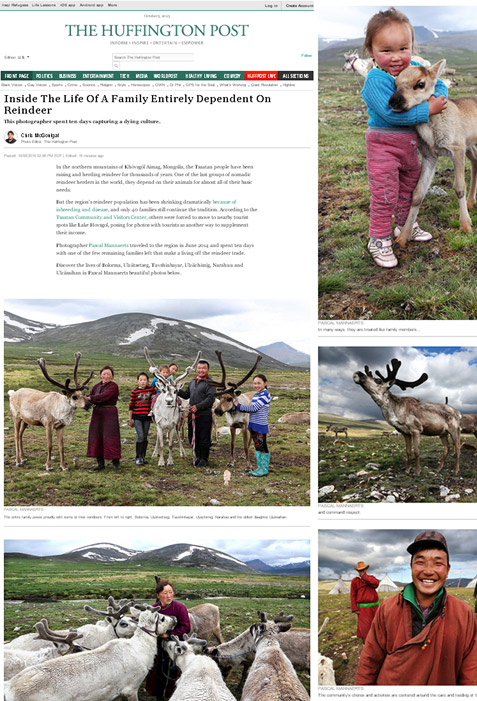Select the HuffPost Live tab
Viewport: 477px width, 701px height.
point(262,76)
